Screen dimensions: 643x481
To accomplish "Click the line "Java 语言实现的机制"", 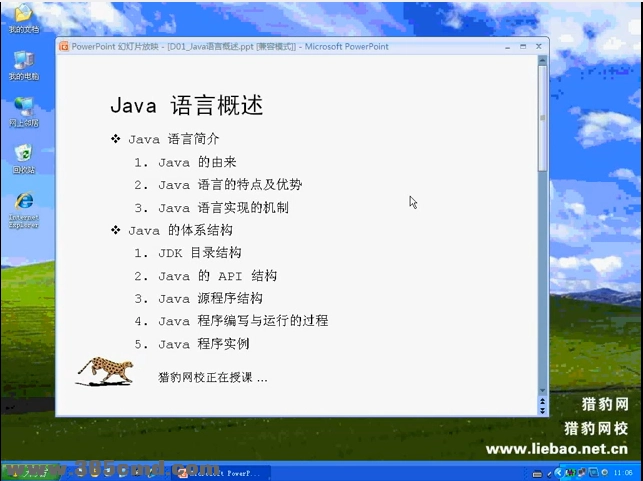I will pos(223,207).
